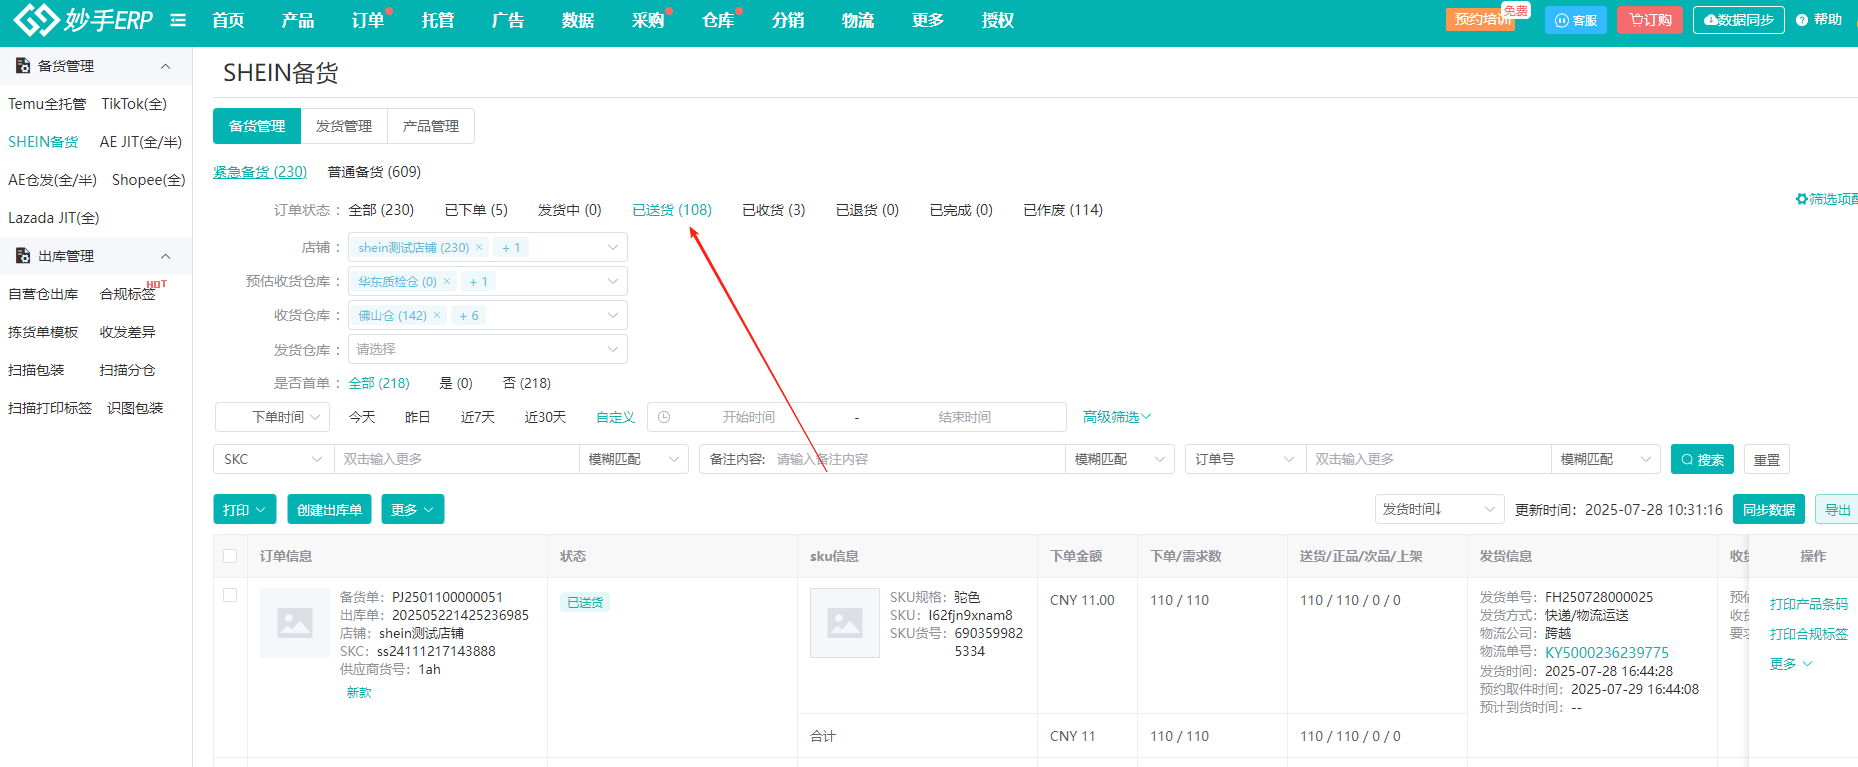1858x767 pixels.
Task: Click the 开始时间 start date field
Action: [748, 417]
